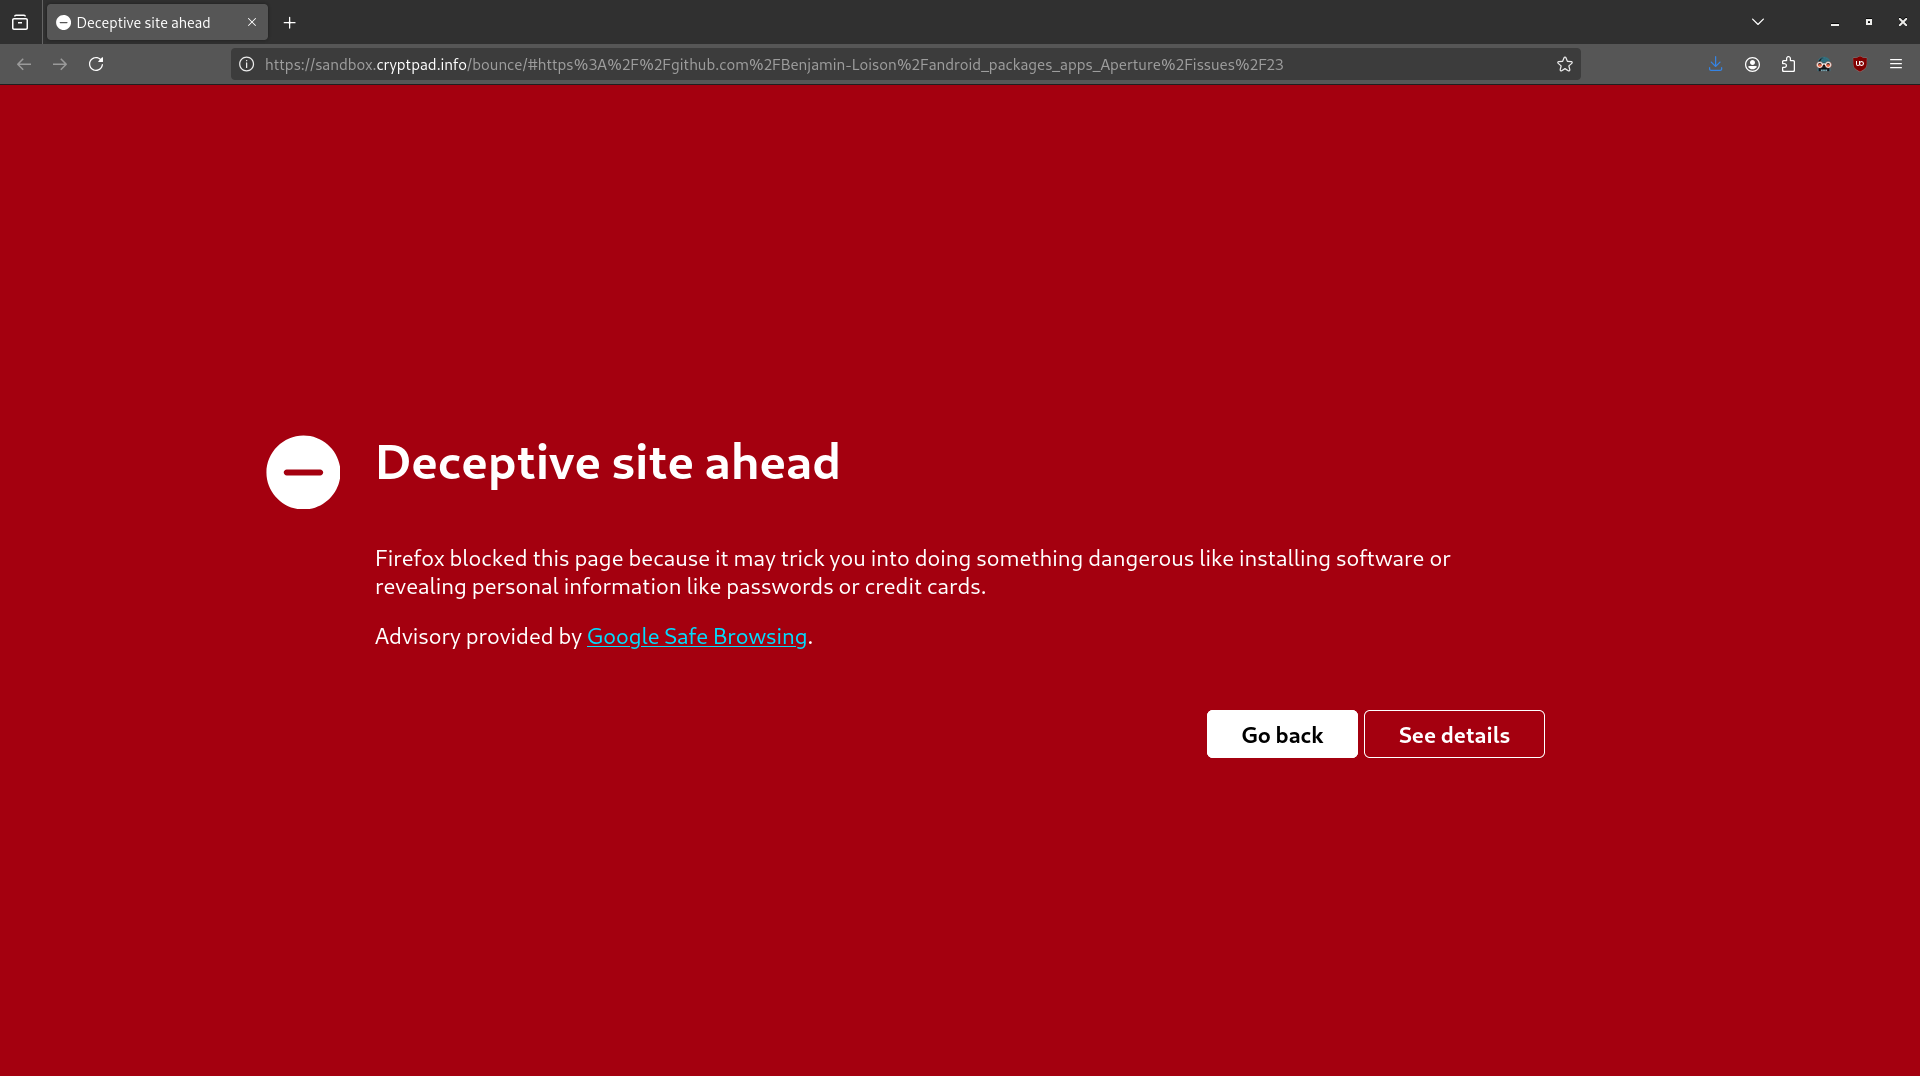Screen dimensions: 1920x1076
Task: Expand the list all tabs chevron
Action: click(1758, 22)
